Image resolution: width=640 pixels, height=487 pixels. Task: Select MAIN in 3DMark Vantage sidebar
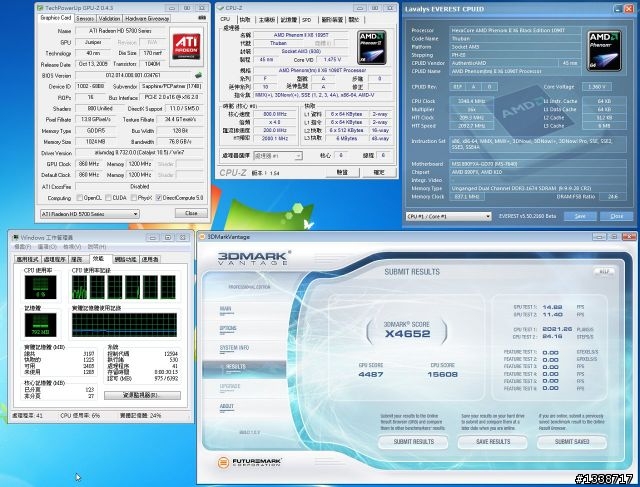point(226,309)
